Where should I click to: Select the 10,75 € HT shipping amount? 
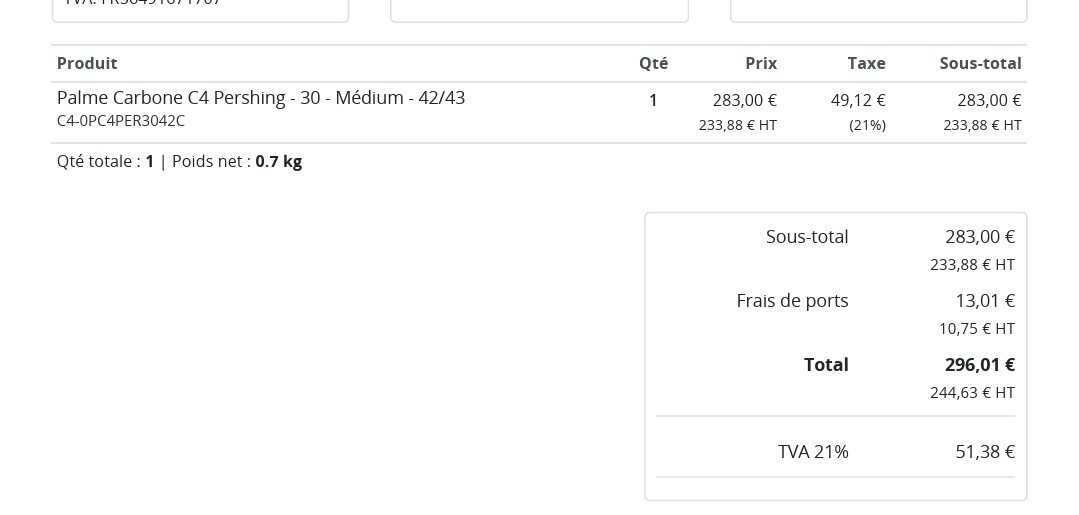point(976,328)
